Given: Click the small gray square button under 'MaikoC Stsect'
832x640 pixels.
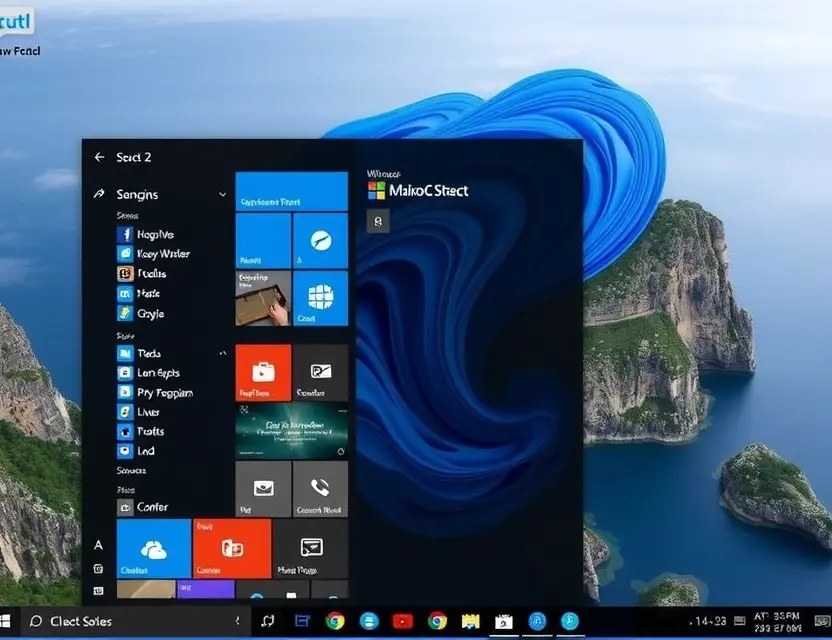Looking at the screenshot, I should [378, 221].
